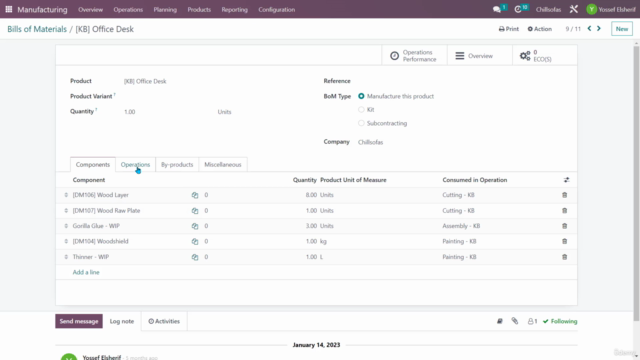The width and height of the screenshot is (640, 360).
Task: Select Manufacture this product BoM type
Action: tap(361, 96)
